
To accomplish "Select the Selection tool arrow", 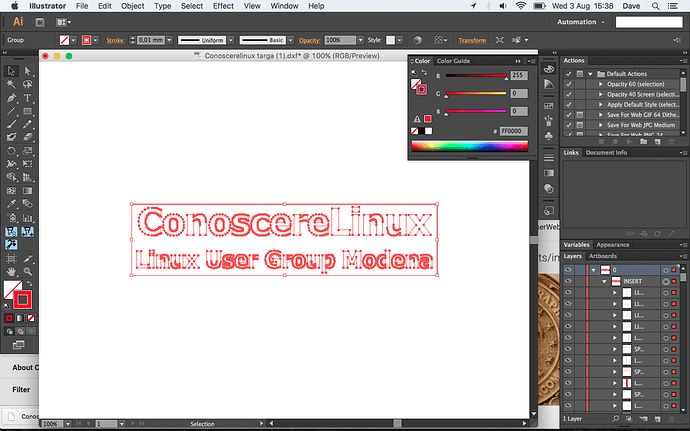I will coord(11,71).
